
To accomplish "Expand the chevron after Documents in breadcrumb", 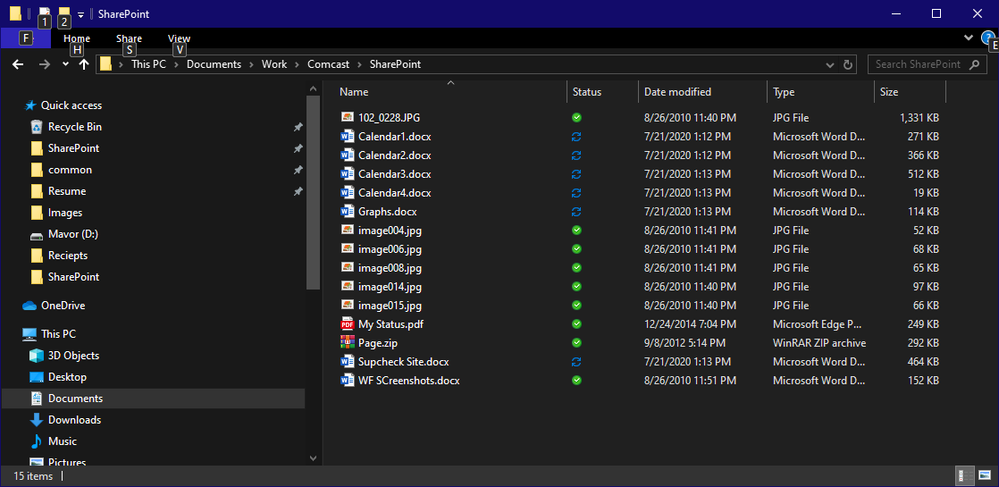I will (252, 64).
